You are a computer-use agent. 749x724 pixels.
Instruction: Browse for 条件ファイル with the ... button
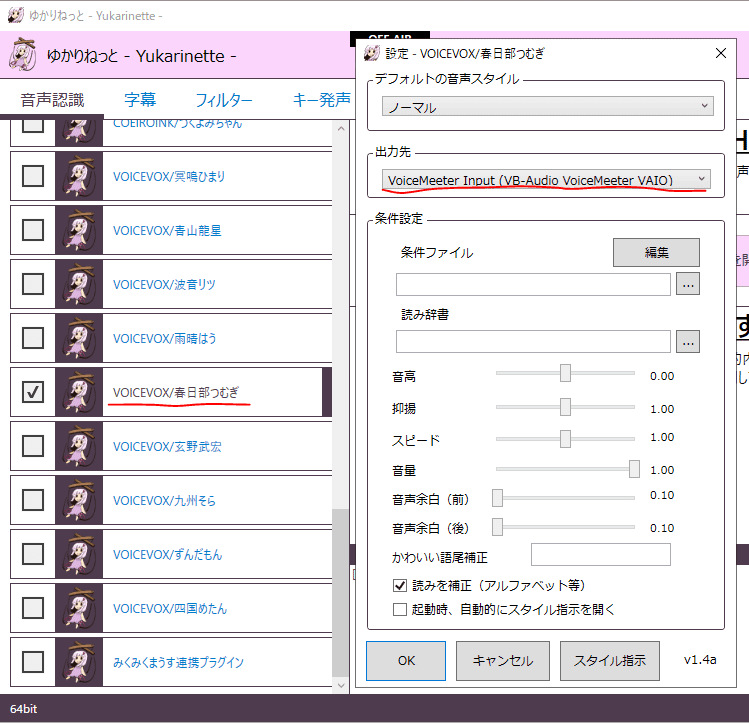point(688,284)
